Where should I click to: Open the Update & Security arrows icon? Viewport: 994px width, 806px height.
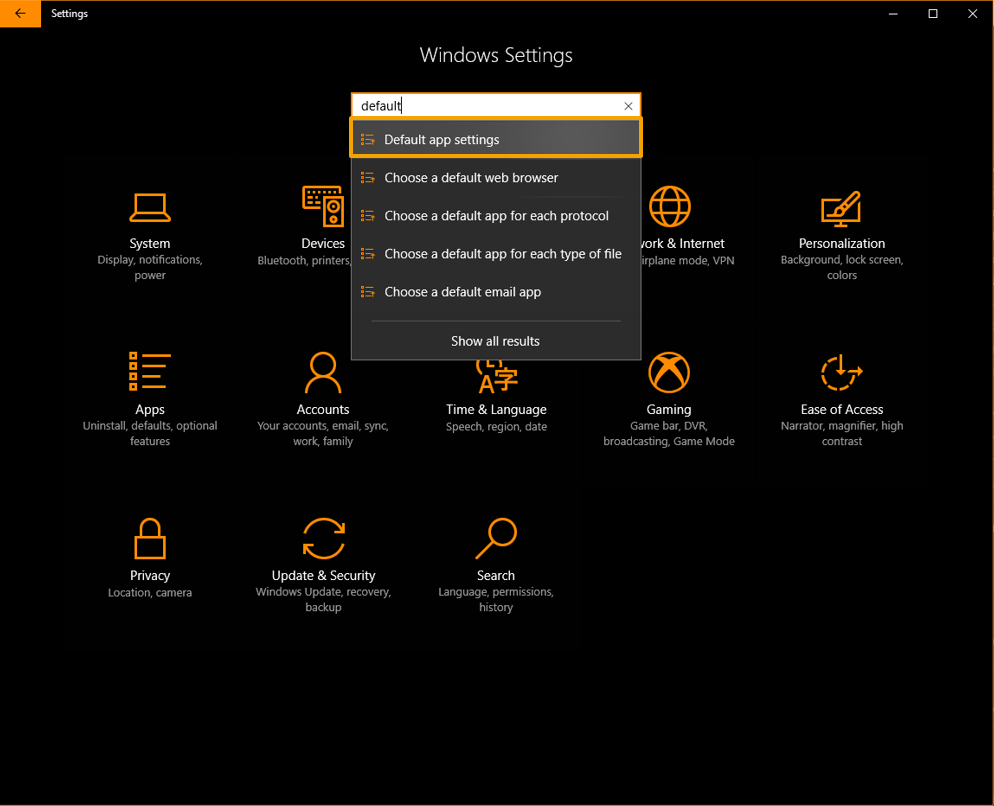click(x=323, y=538)
